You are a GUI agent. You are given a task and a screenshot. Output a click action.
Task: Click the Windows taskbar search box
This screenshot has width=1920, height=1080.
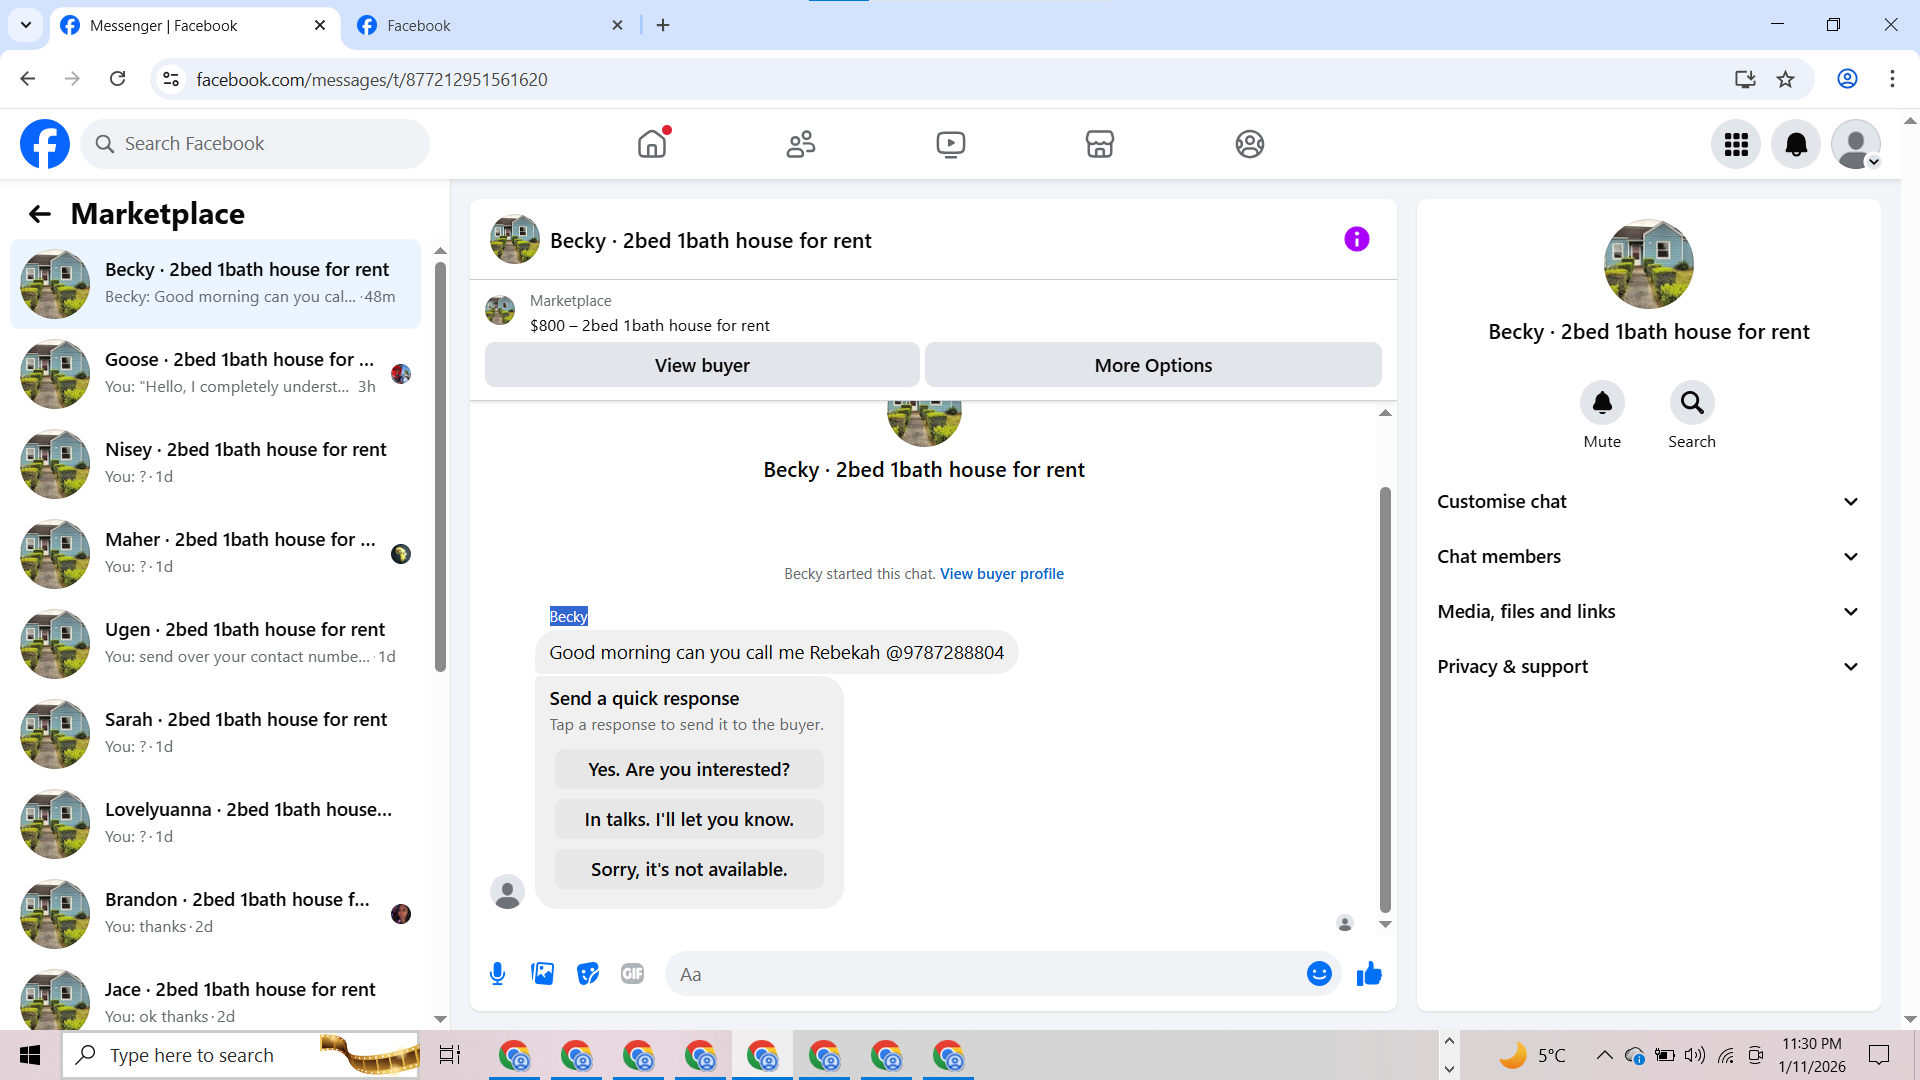[240, 1055]
